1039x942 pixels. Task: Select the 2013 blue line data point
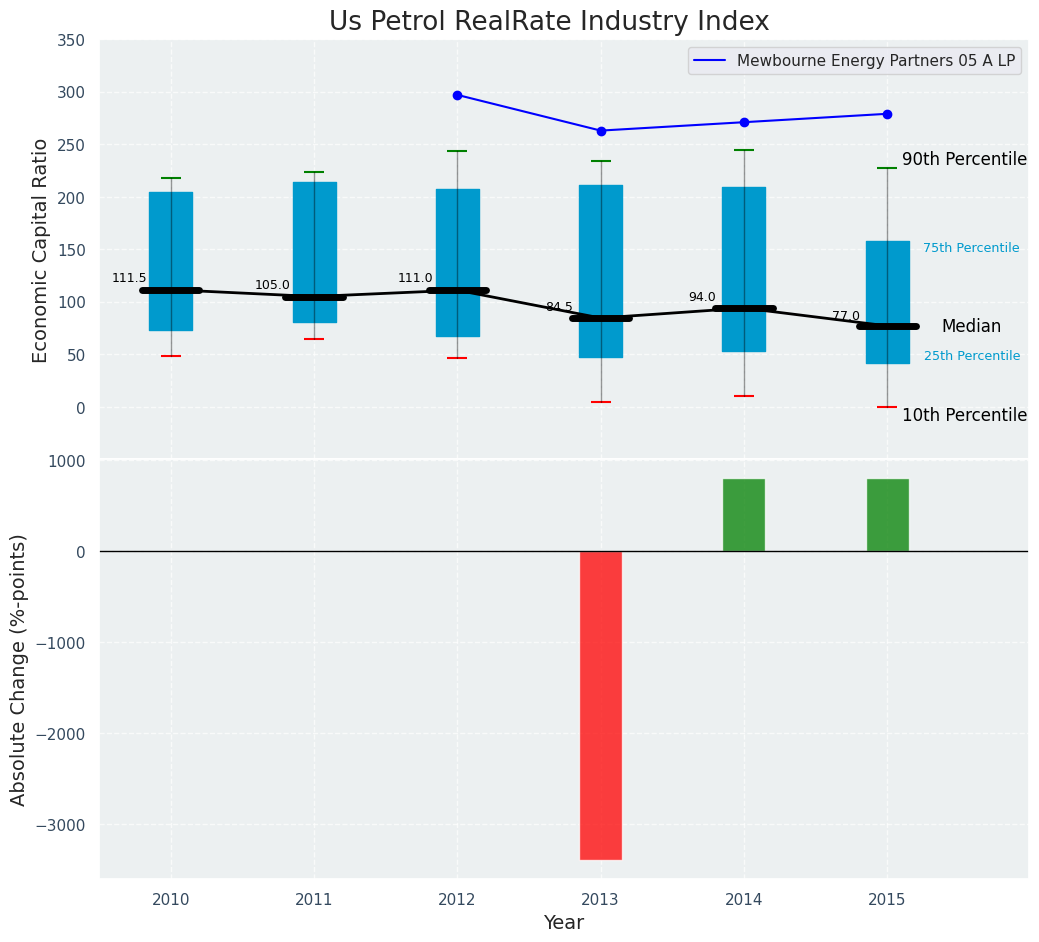click(601, 131)
